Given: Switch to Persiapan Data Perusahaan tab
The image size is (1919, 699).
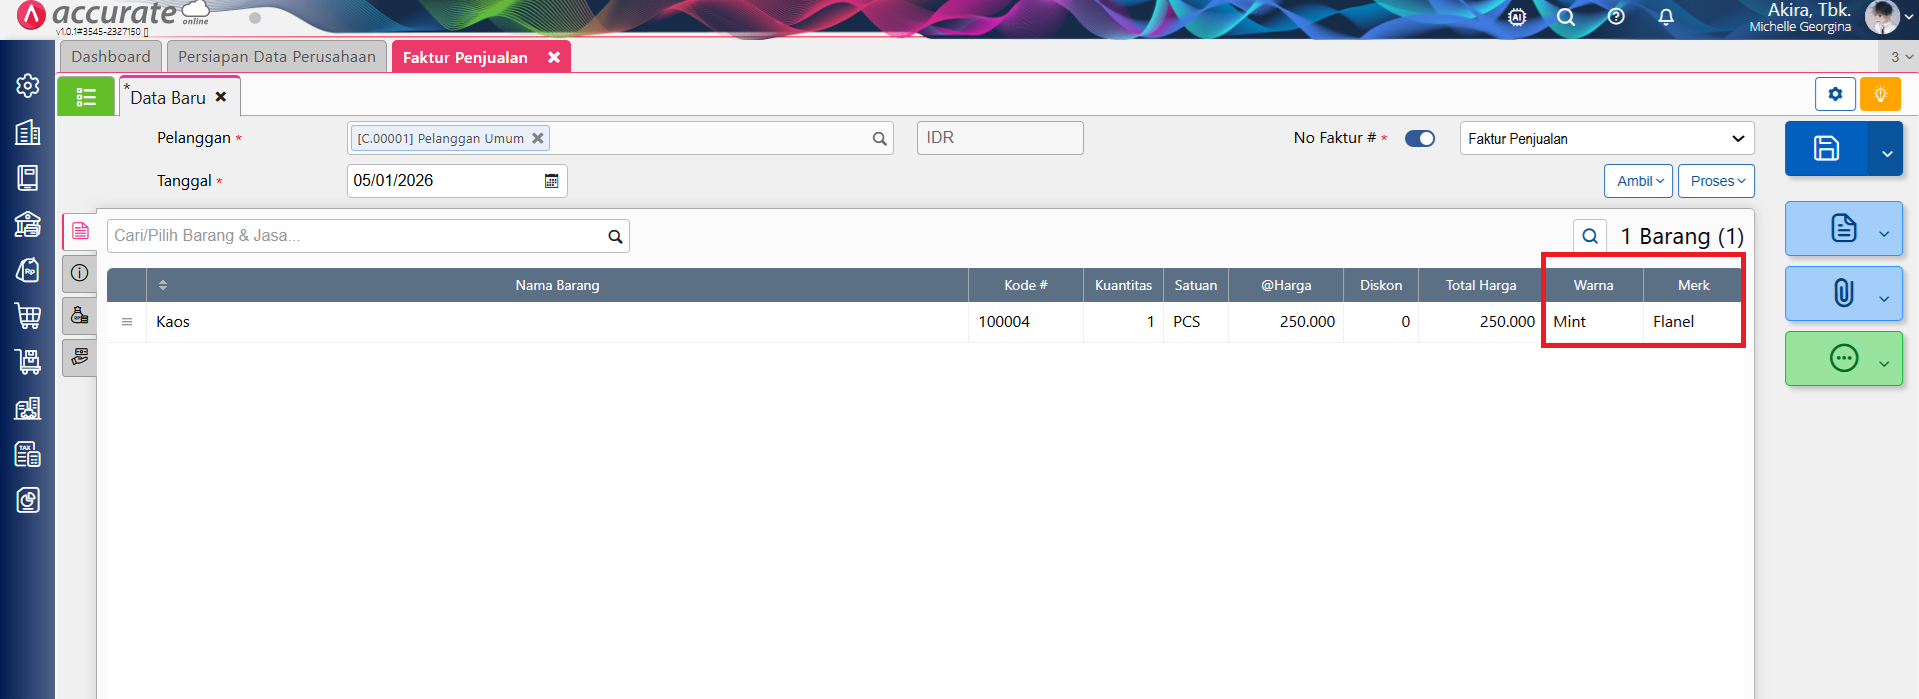Looking at the screenshot, I should pyautogui.click(x=277, y=57).
